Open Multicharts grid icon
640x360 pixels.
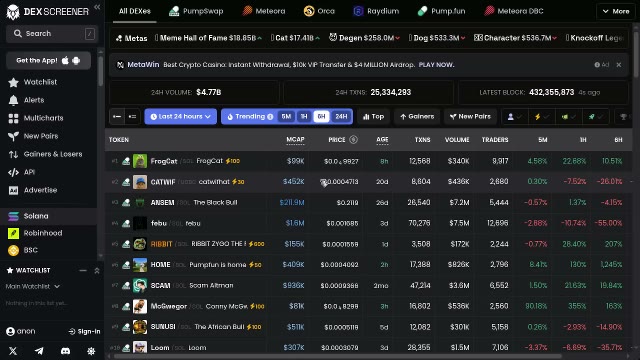click(13, 118)
